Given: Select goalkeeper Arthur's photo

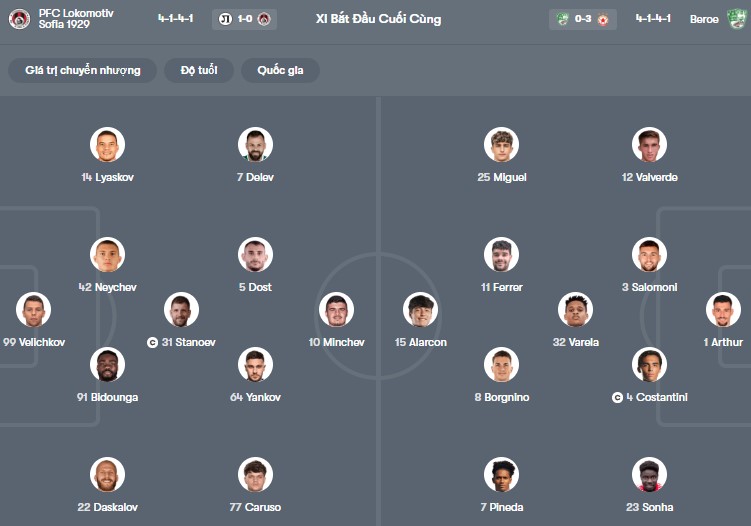Looking at the screenshot, I should click(x=723, y=310).
